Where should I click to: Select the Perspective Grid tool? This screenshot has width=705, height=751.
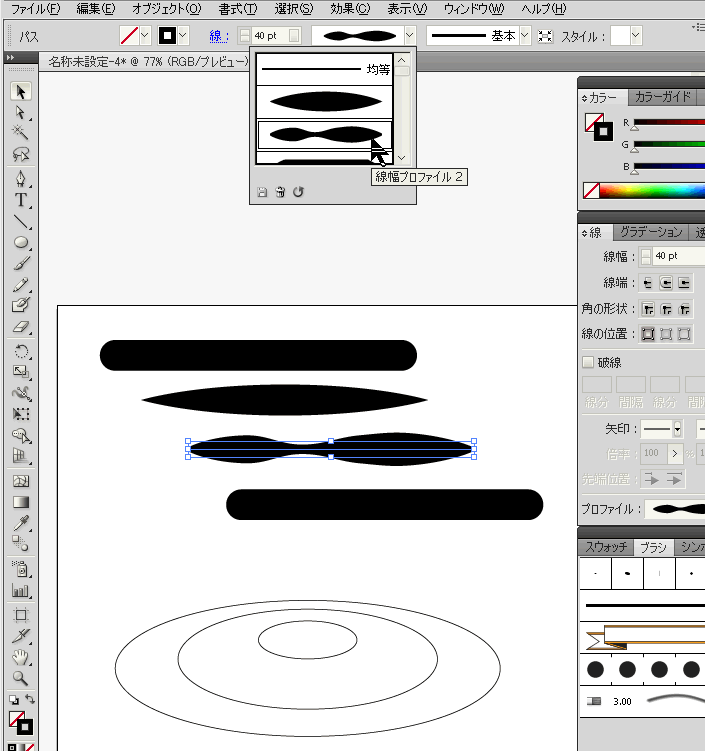(21, 455)
